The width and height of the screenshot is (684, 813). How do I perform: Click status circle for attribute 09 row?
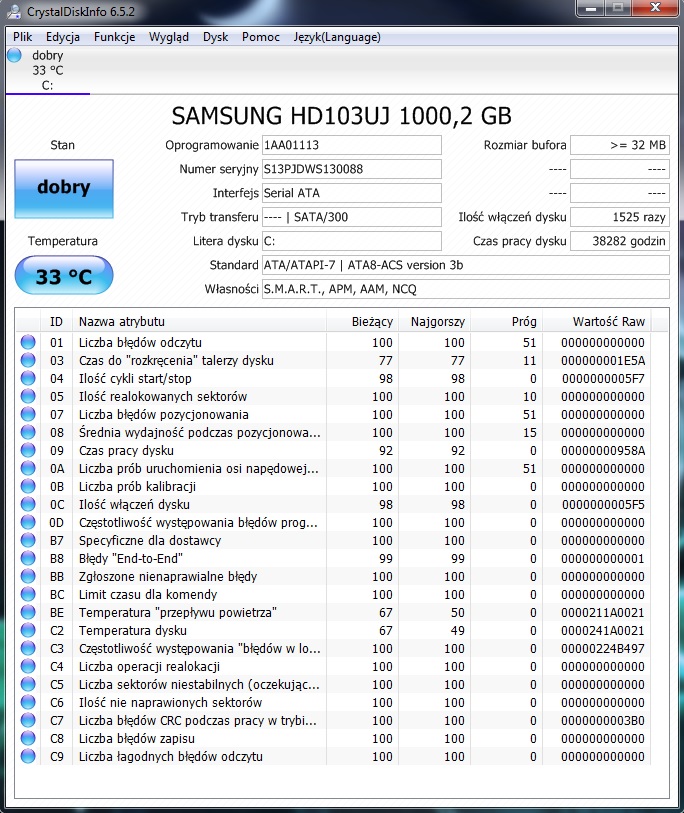click(28, 450)
